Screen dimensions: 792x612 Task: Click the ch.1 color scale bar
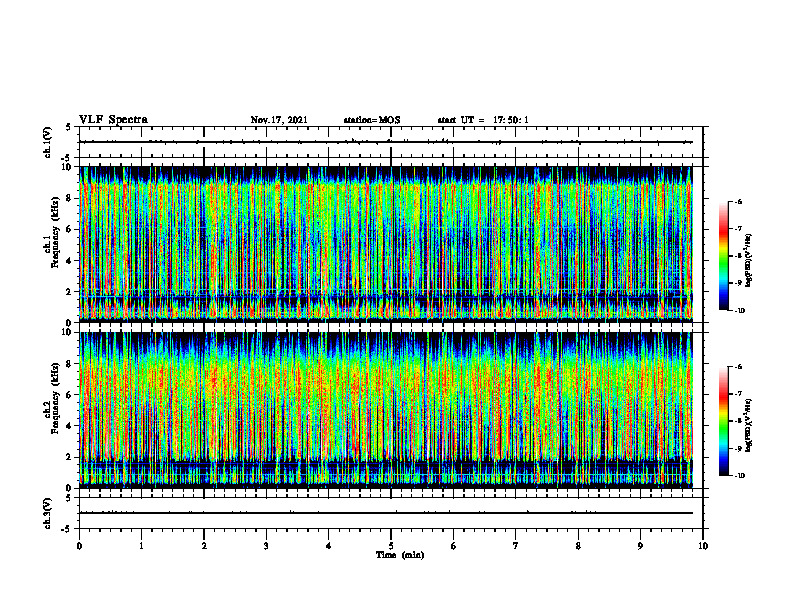[x=723, y=256]
